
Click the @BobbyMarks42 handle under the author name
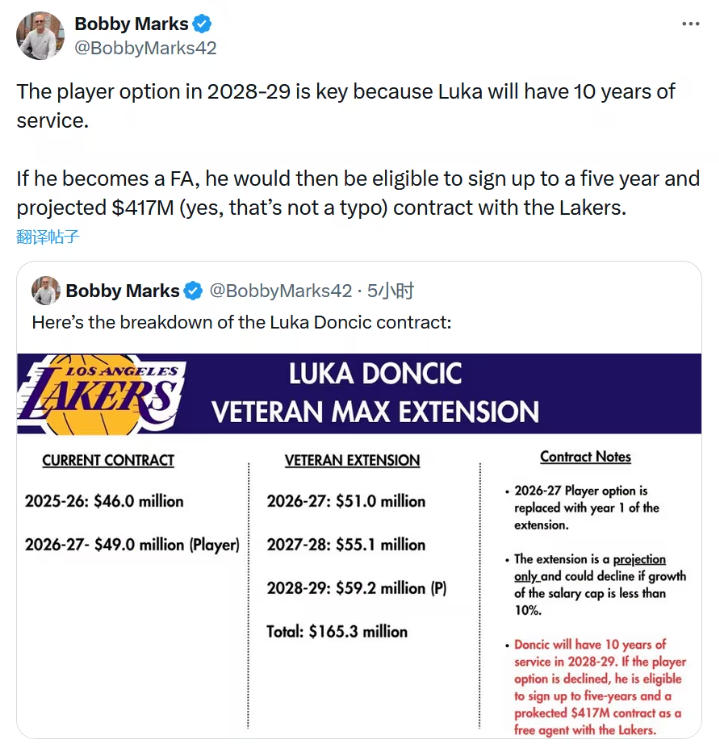click(x=145, y=48)
